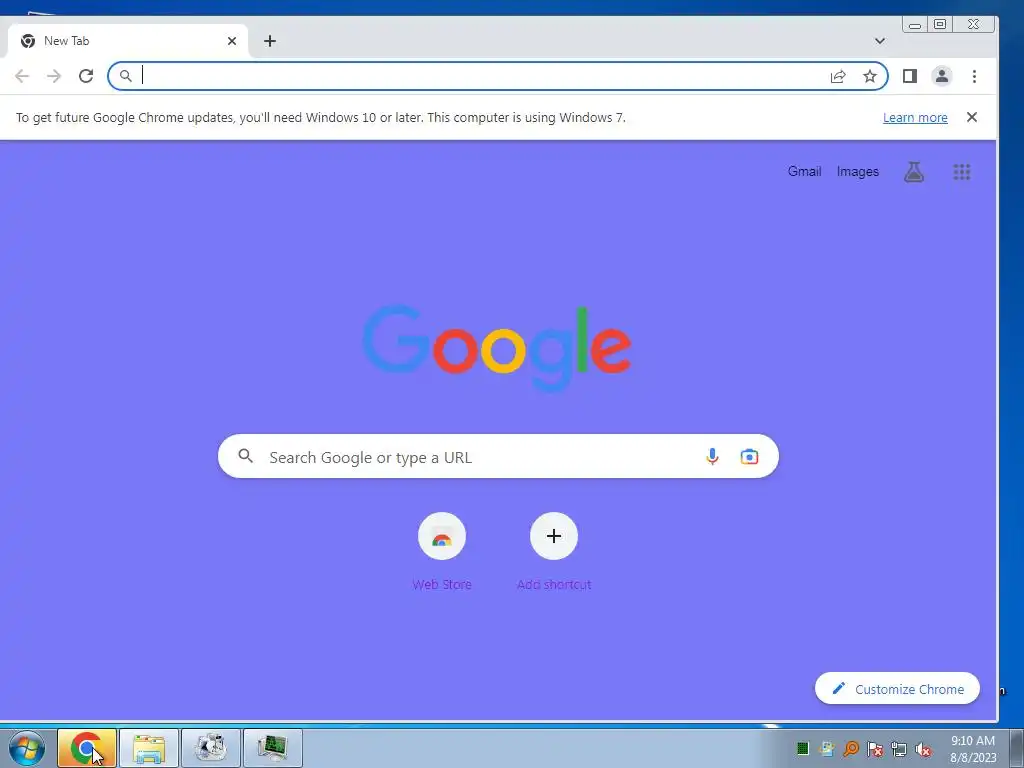Close the New Tab tab
Image resolution: width=1024 pixels, height=768 pixels.
(232, 41)
